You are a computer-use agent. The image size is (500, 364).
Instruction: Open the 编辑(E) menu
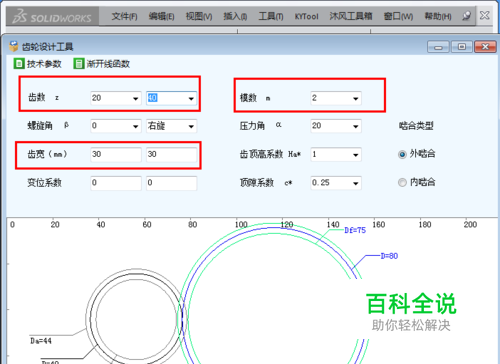[161, 16]
